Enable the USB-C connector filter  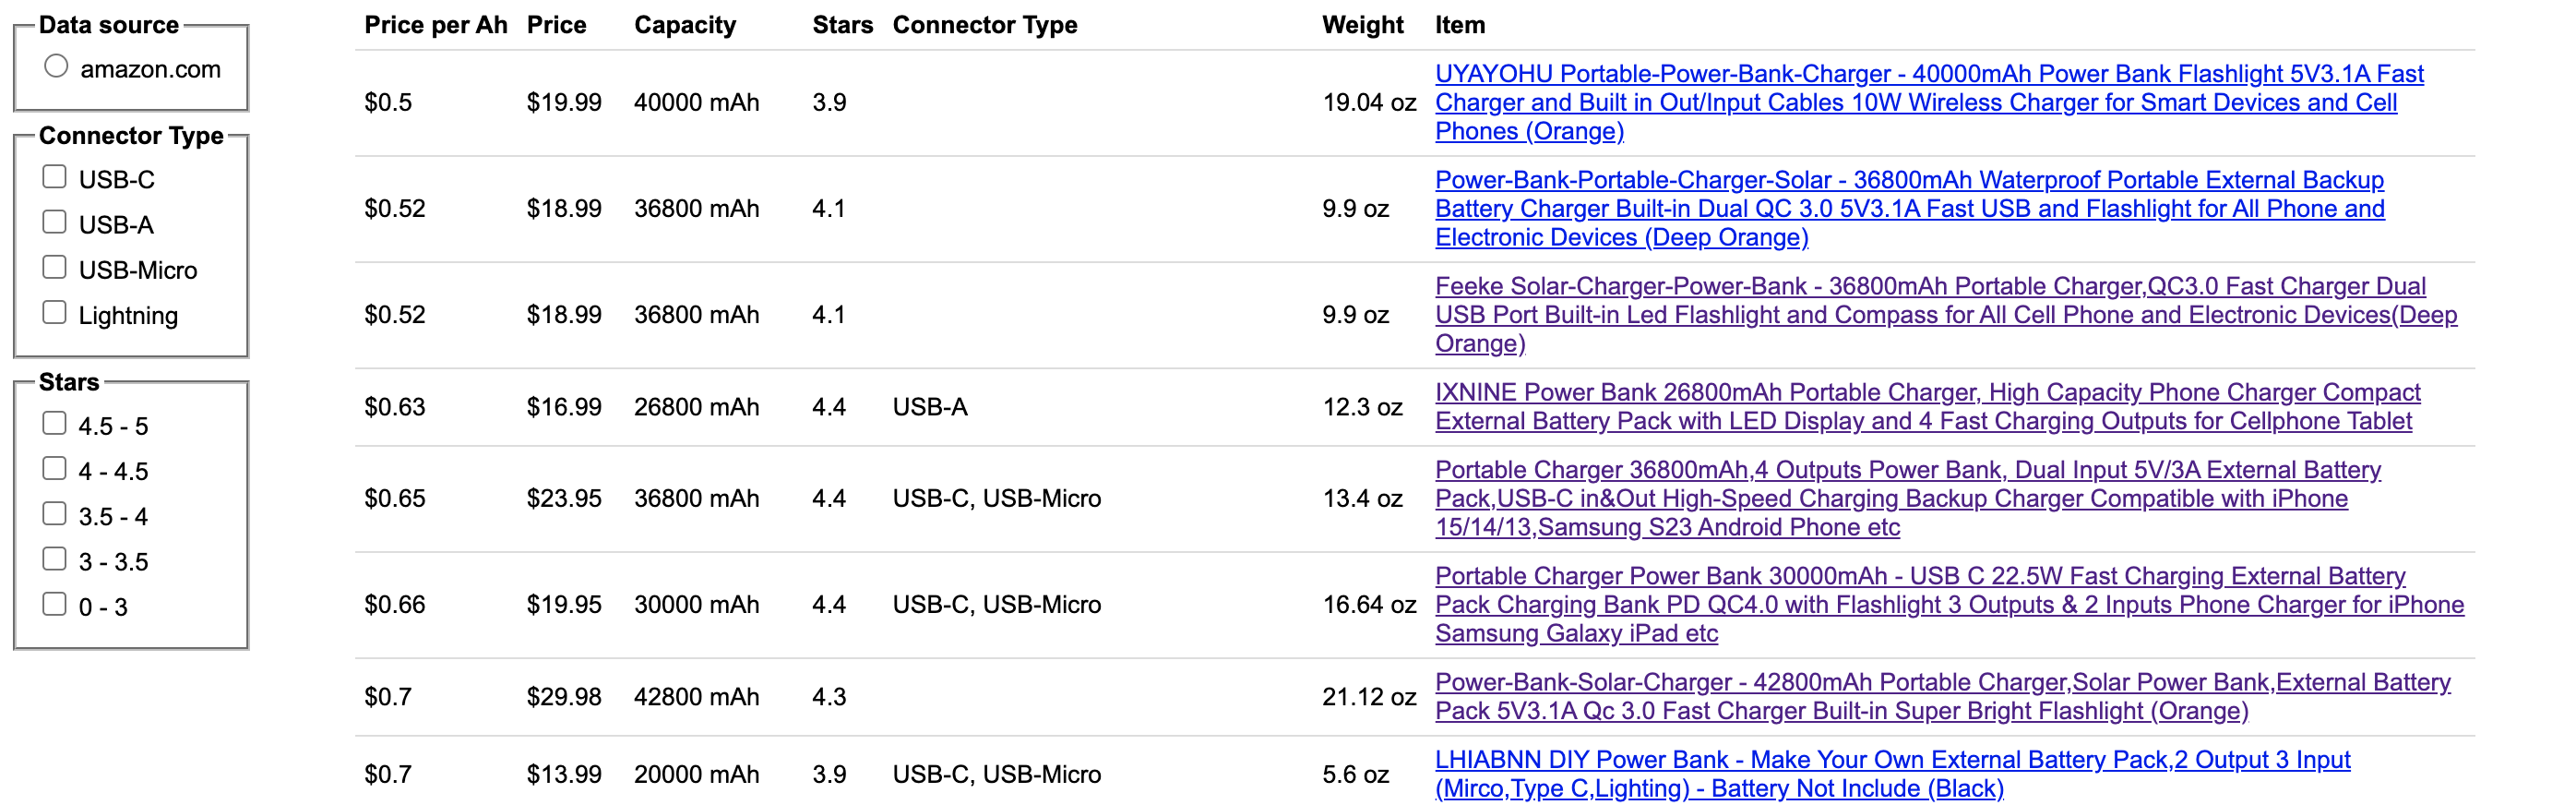tap(54, 177)
